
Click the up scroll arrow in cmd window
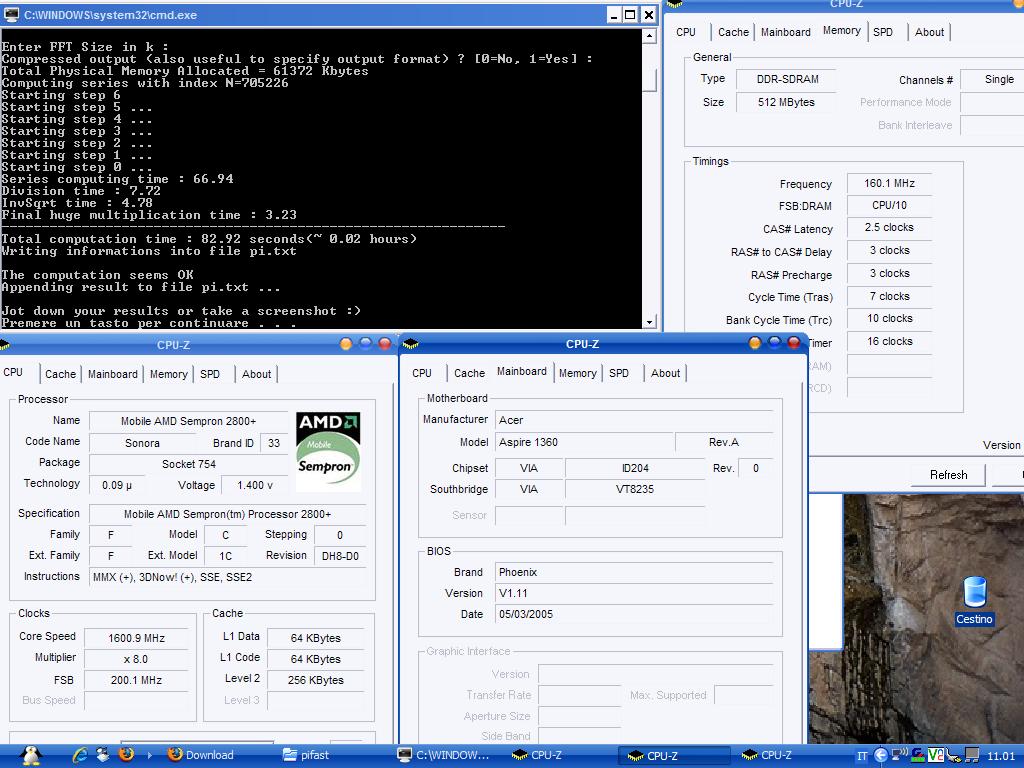pos(648,36)
